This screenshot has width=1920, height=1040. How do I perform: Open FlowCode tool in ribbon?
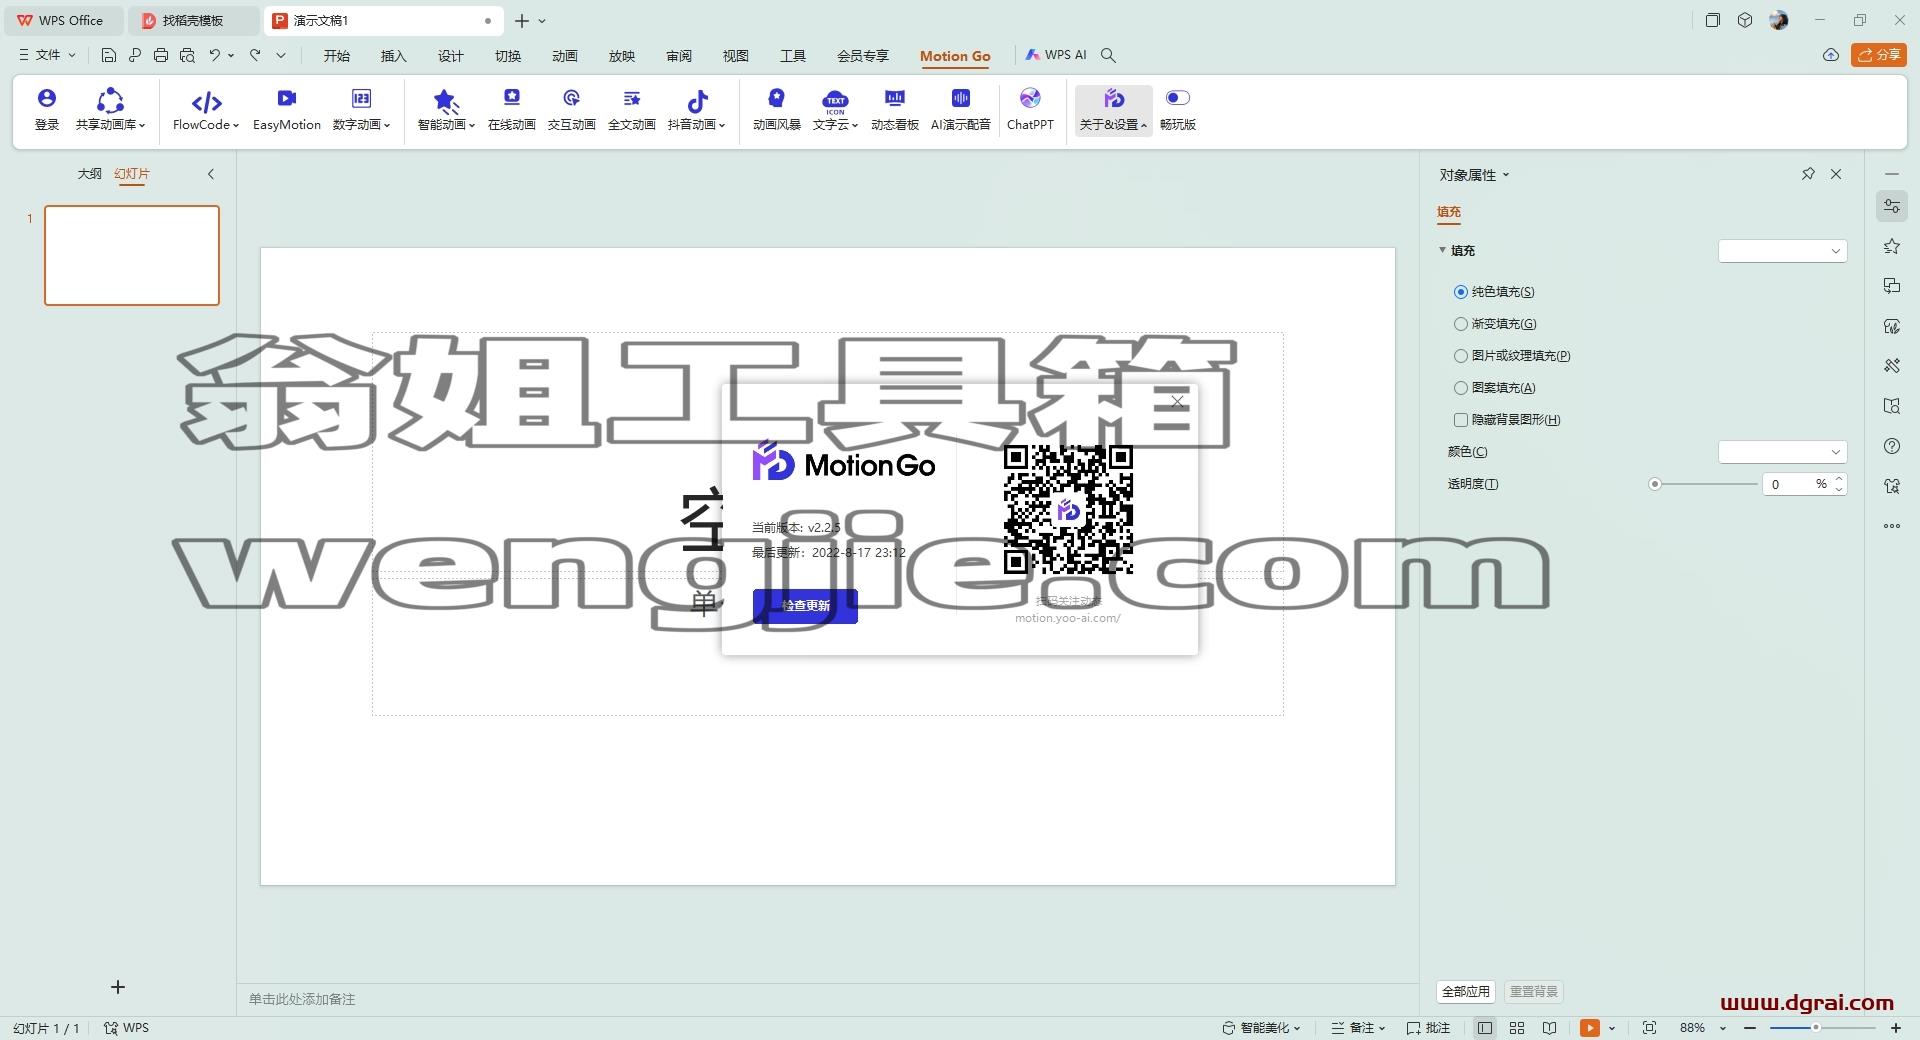(x=206, y=108)
